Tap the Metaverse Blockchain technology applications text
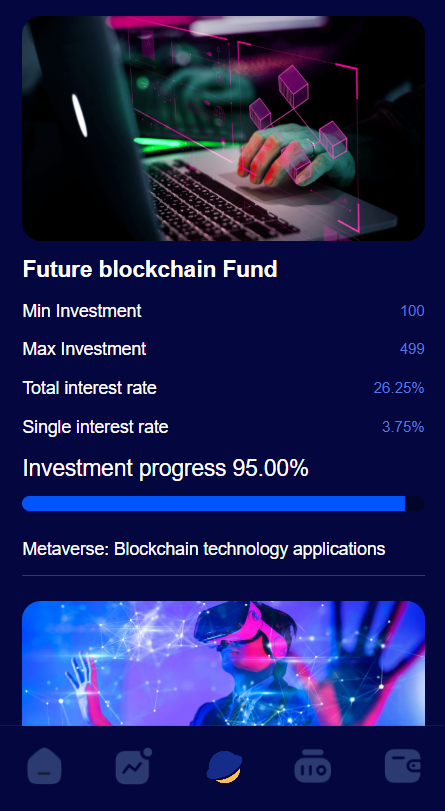 tap(204, 549)
